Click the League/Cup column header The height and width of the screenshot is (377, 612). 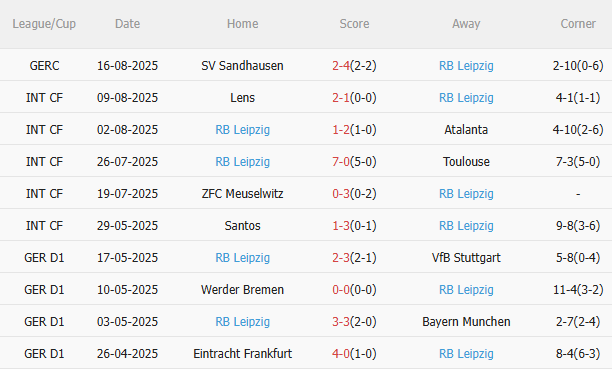coord(44,24)
